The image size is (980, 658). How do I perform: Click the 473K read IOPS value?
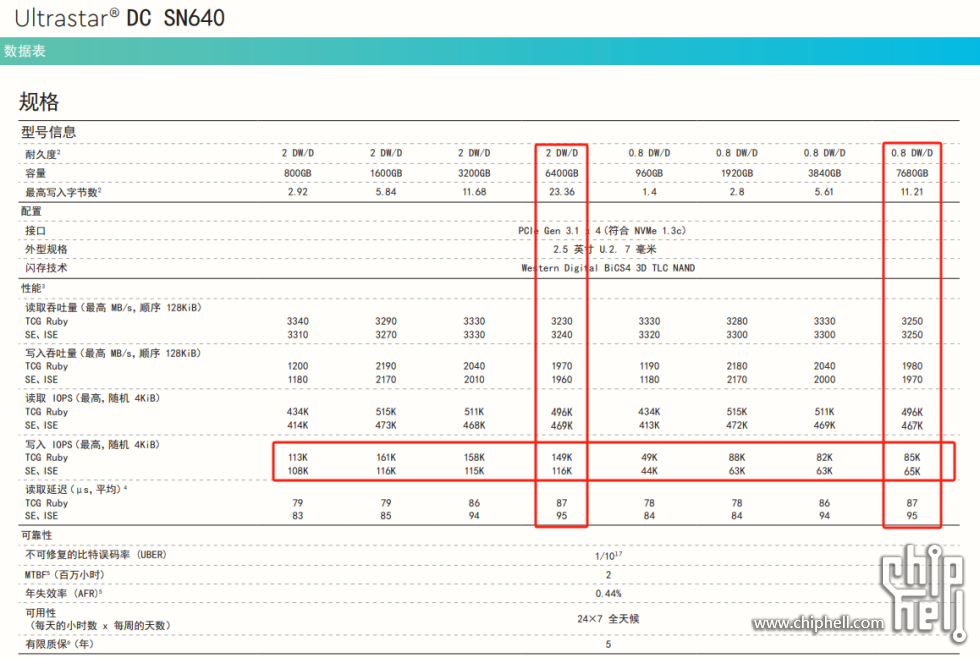point(386,426)
